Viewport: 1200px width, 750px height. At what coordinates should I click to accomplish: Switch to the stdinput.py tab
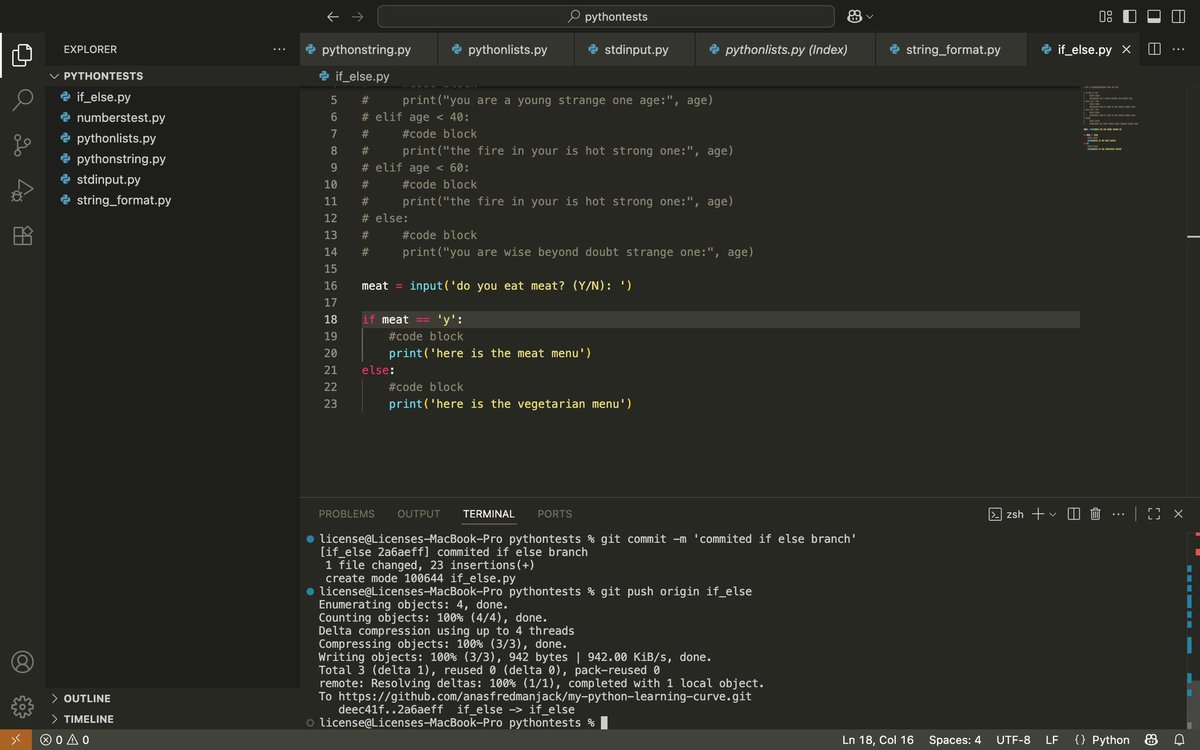click(636, 49)
